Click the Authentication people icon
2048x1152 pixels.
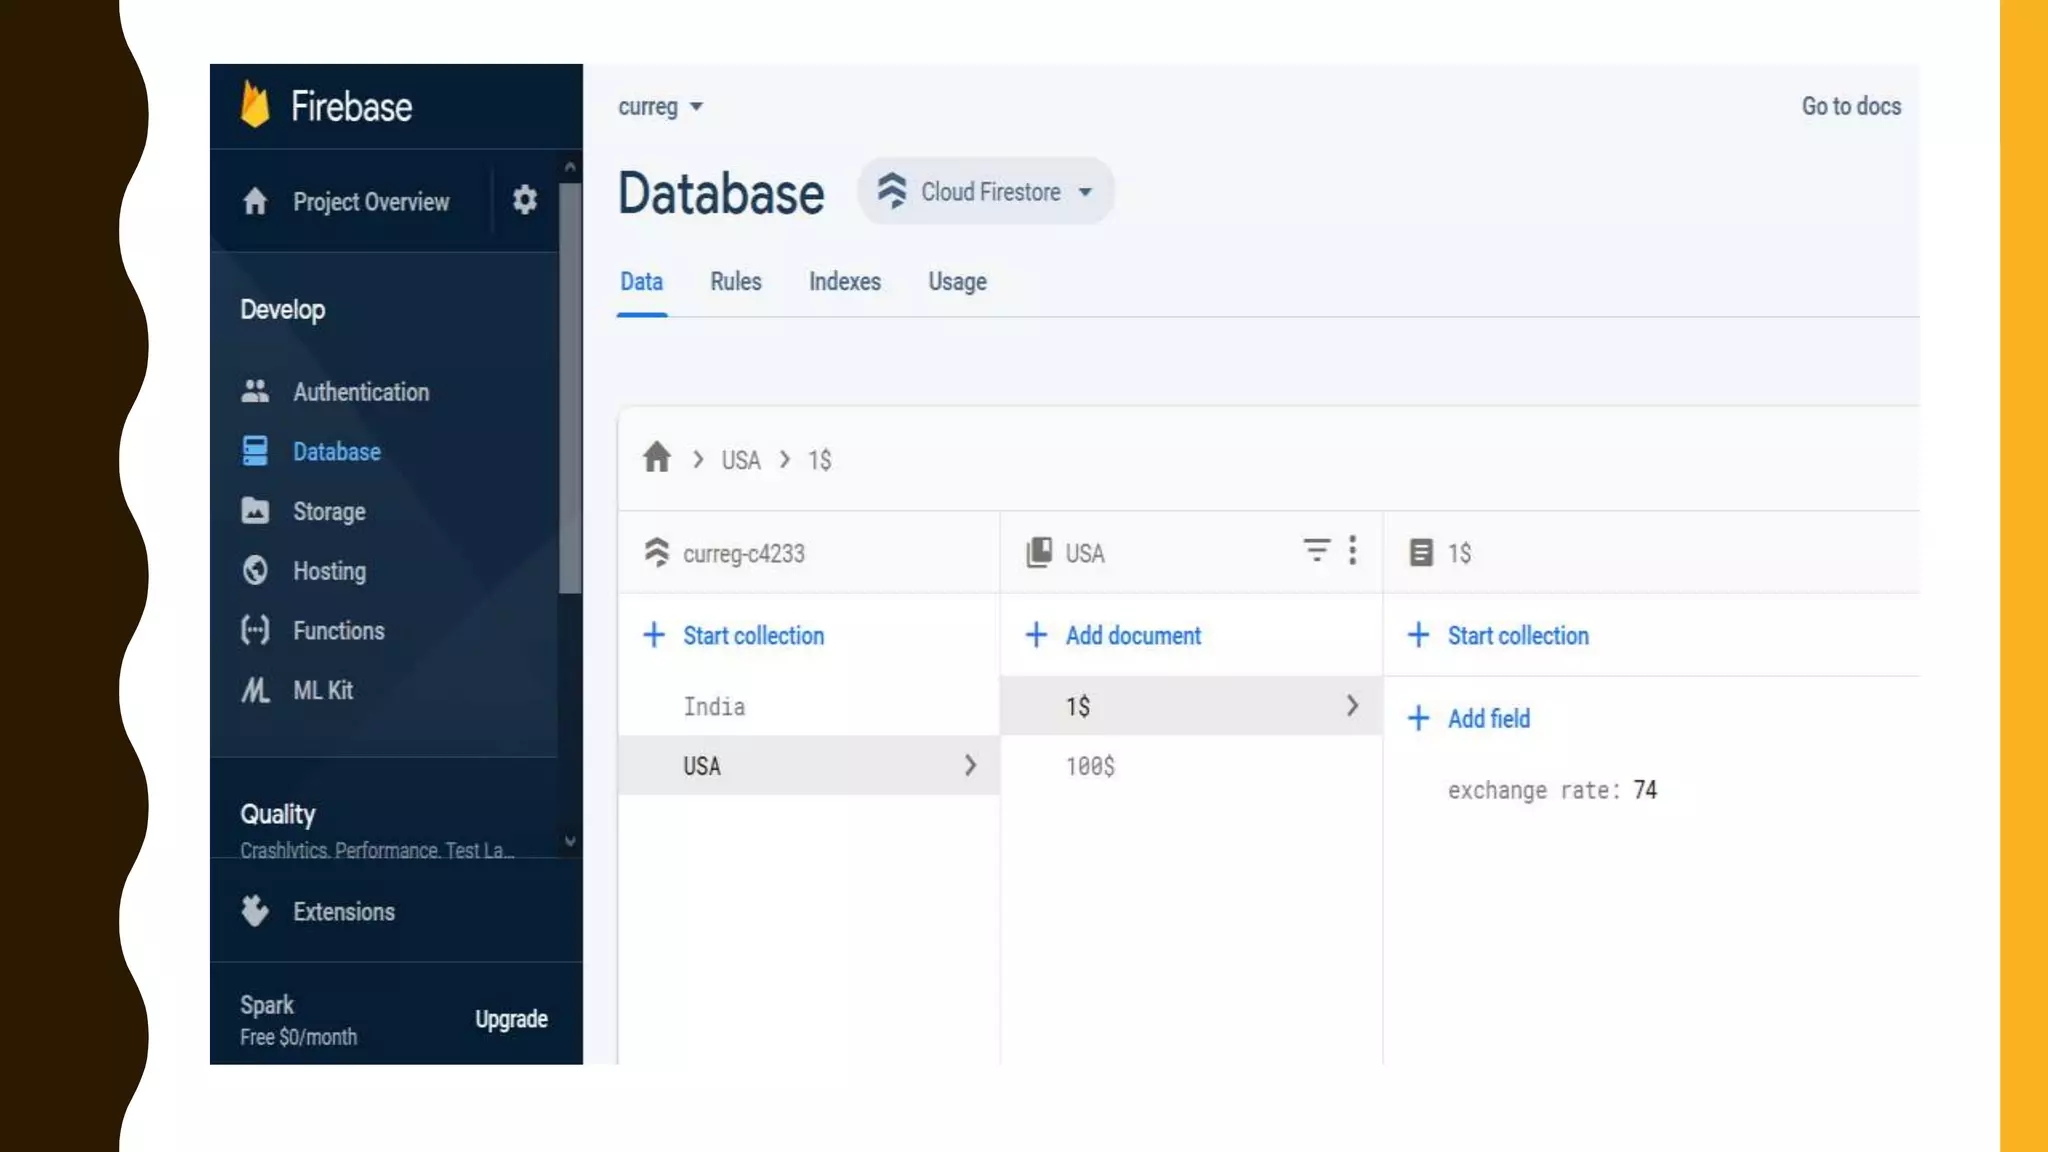pos(255,391)
